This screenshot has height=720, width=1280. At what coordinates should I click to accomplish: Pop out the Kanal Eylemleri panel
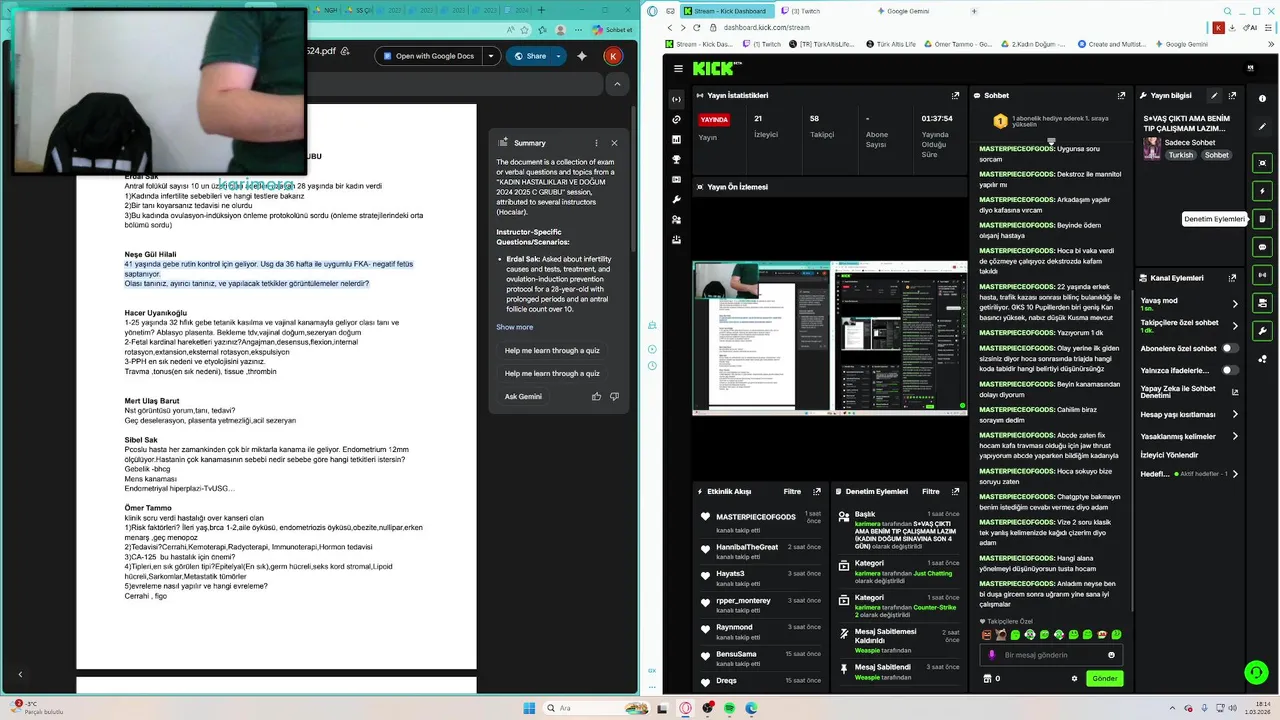pyautogui.click(x=1232, y=278)
